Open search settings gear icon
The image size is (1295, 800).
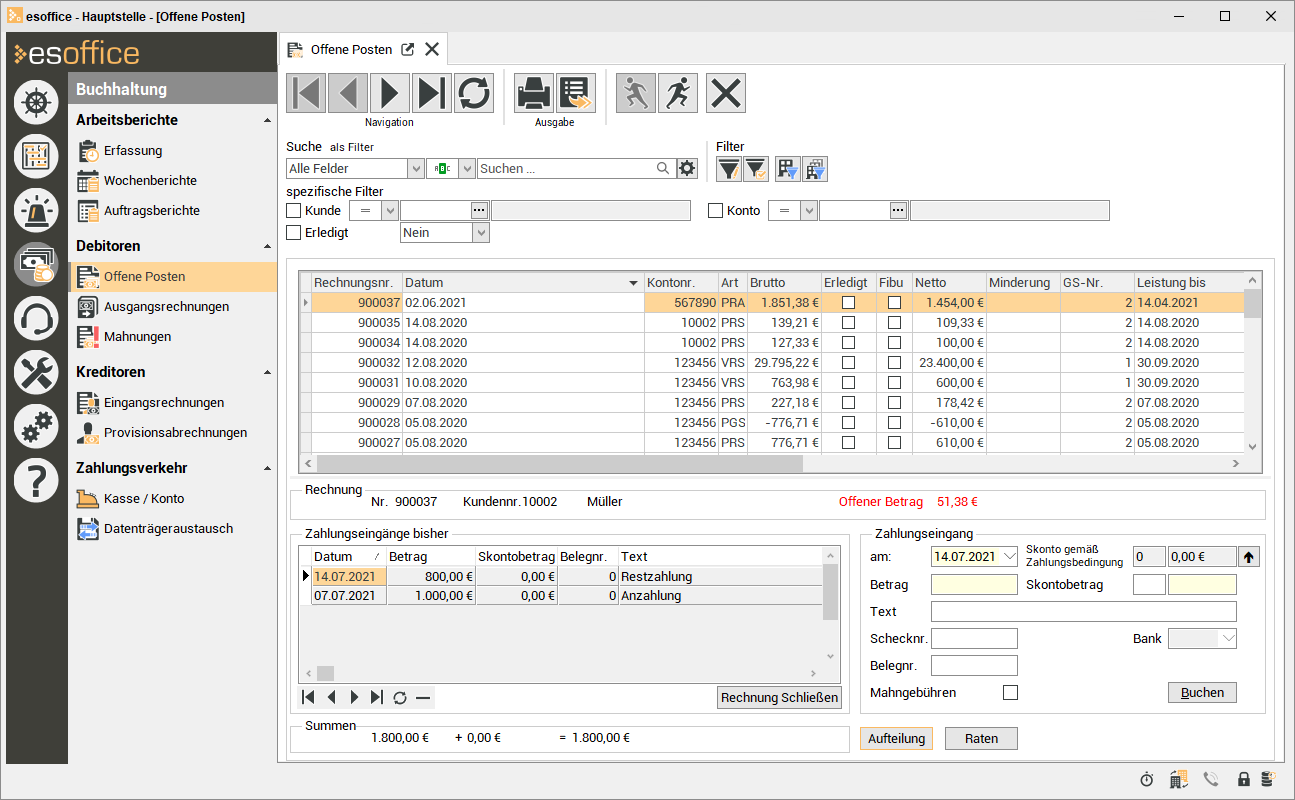pyautogui.click(x=686, y=169)
